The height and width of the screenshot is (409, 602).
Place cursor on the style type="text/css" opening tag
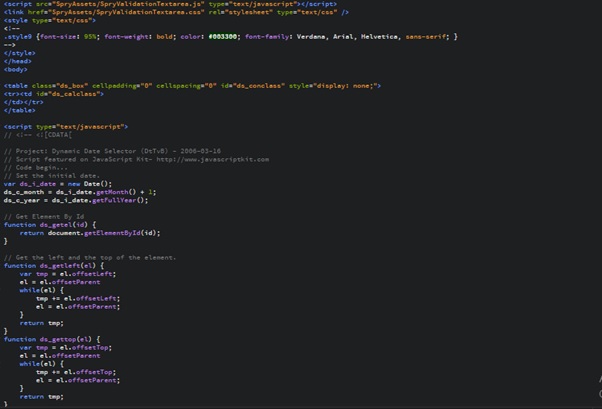[x=50, y=20]
